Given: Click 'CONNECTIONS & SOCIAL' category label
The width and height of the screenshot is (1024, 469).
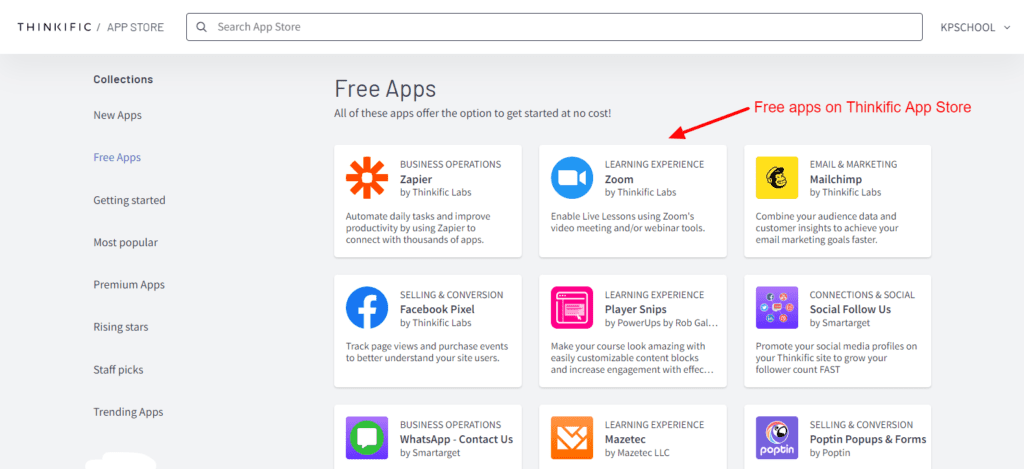Looking at the screenshot, I should [x=862, y=295].
